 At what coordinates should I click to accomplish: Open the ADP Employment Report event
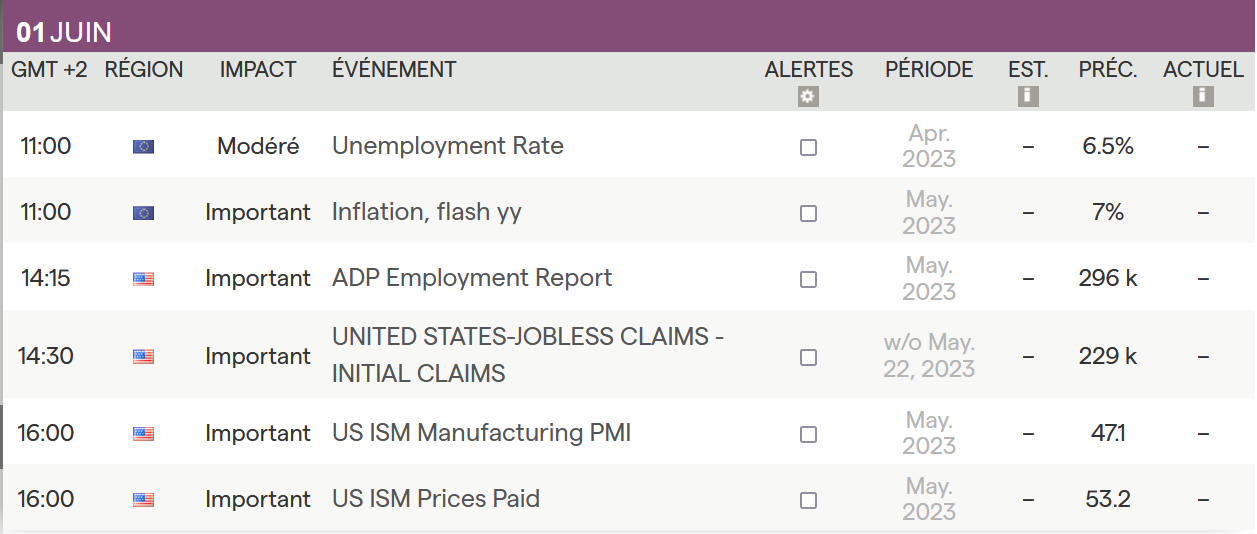pyautogui.click(x=472, y=278)
